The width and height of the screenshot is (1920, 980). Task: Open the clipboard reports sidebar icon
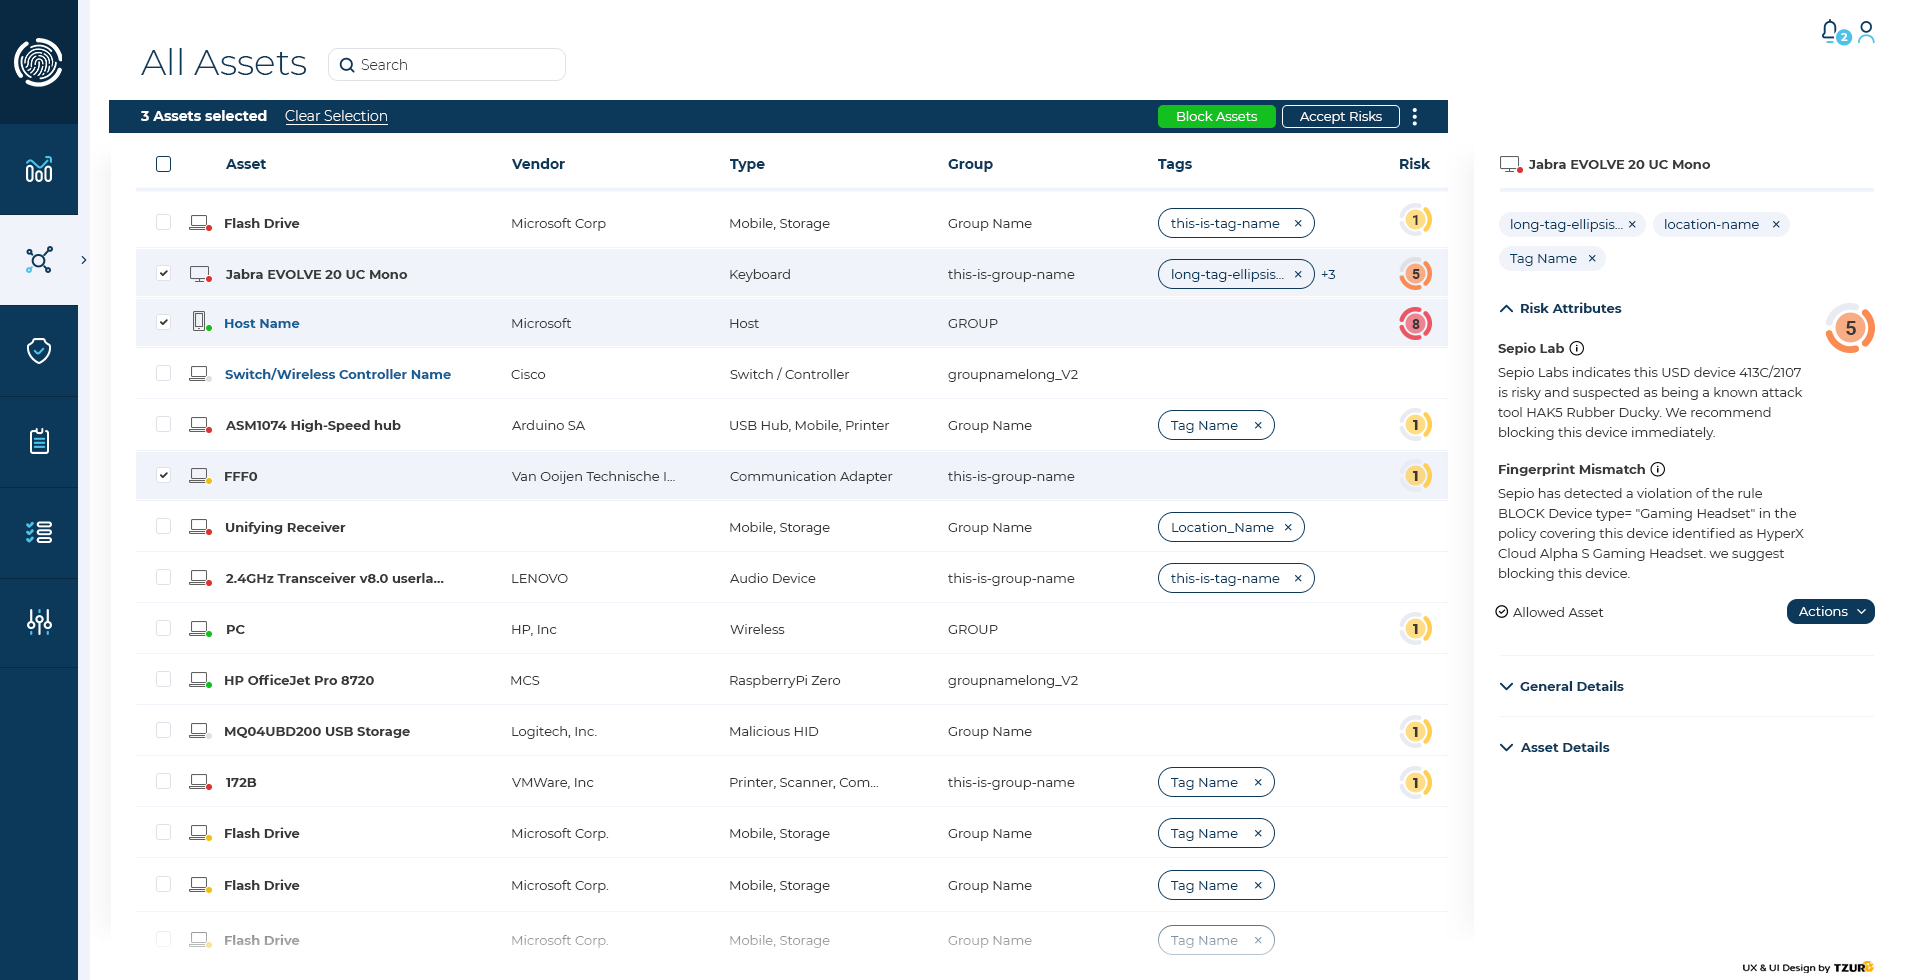(39, 441)
